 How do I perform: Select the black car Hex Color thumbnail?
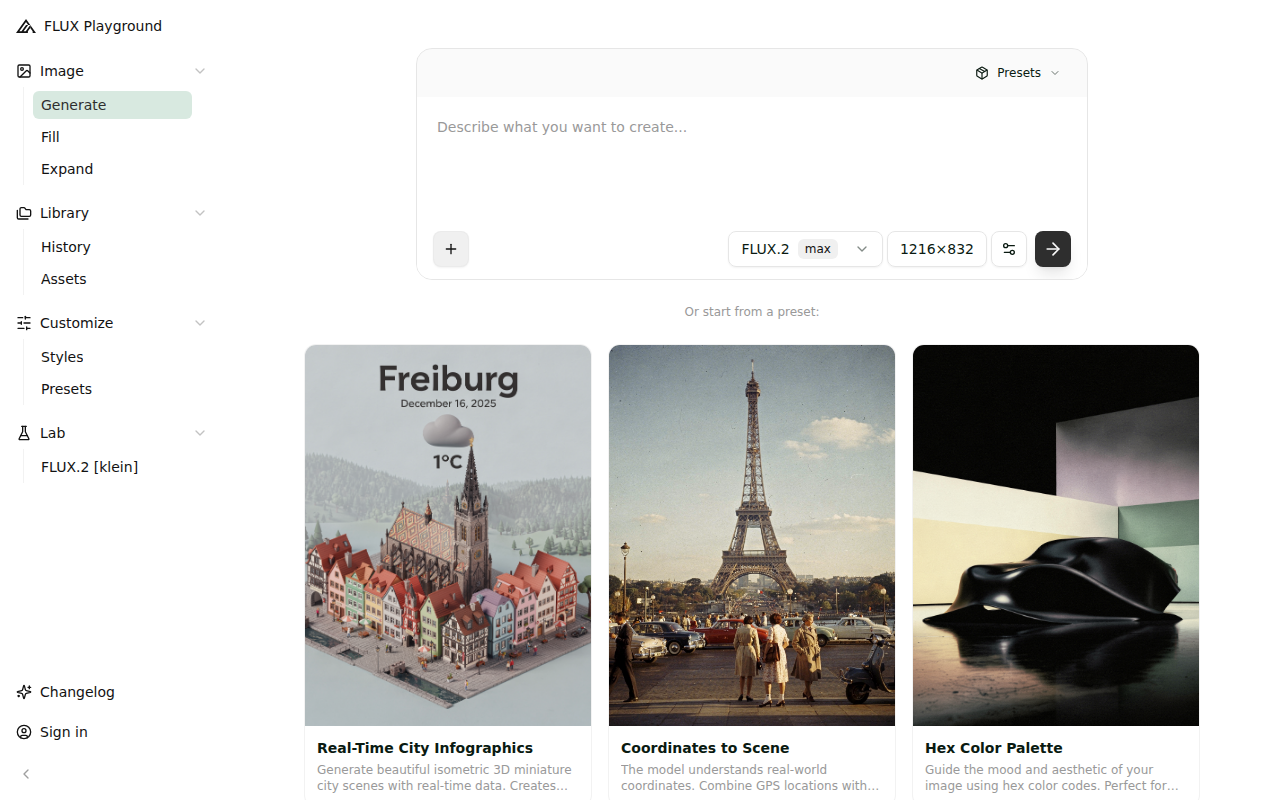click(x=1056, y=535)
